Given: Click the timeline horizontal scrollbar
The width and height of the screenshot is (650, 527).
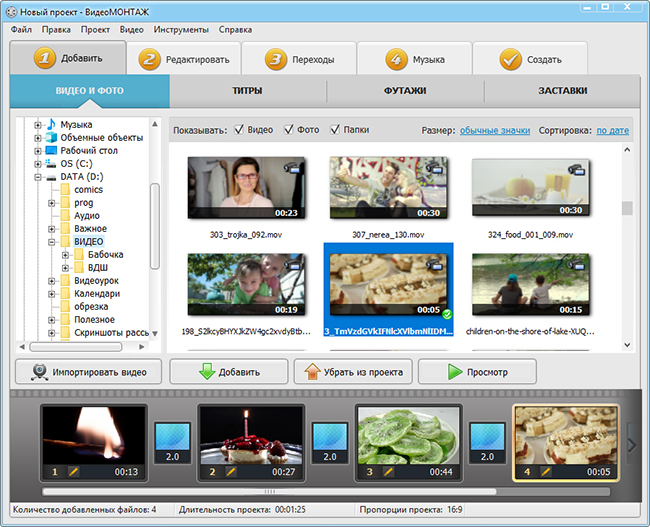Looking at the screenshot, I should tap(268, 492).
